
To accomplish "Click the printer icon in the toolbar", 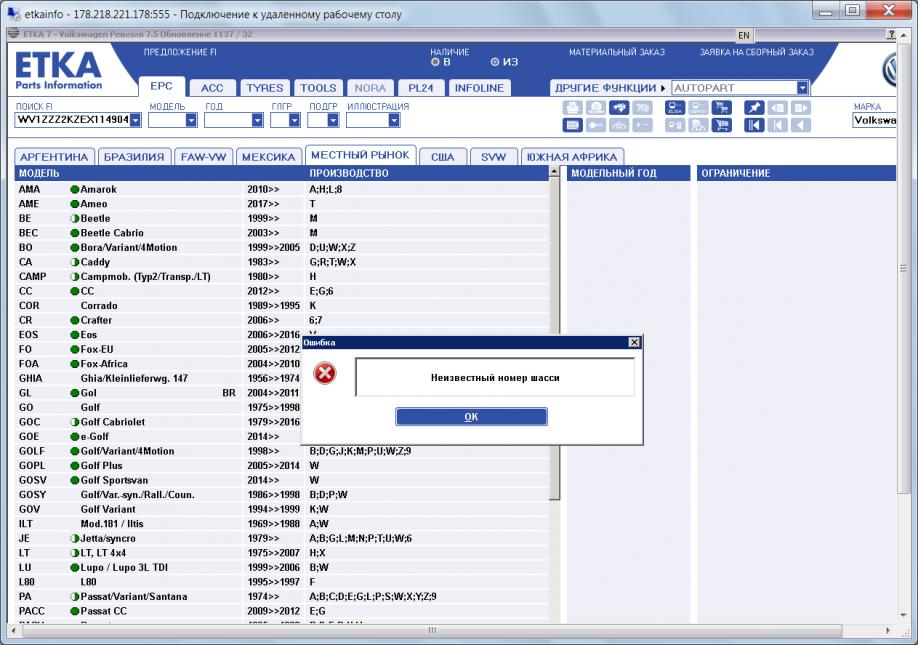I will pos(573,108).
